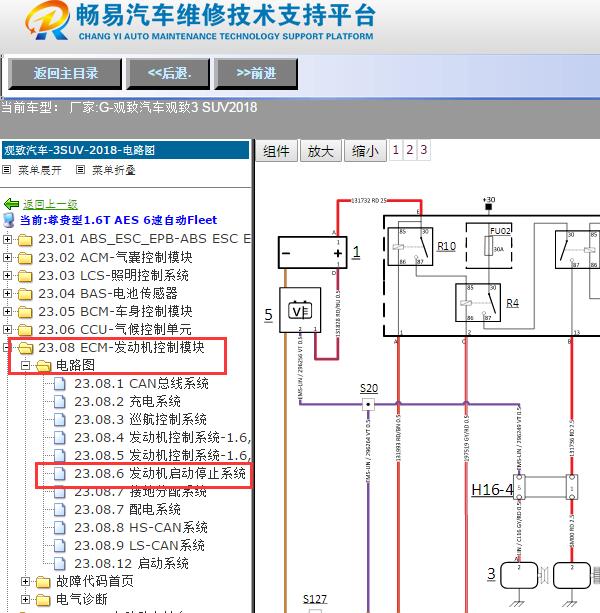The image size is (600, 613).
Task: Click the folder icon of 23.03 LCS
Action: [25, 275]
